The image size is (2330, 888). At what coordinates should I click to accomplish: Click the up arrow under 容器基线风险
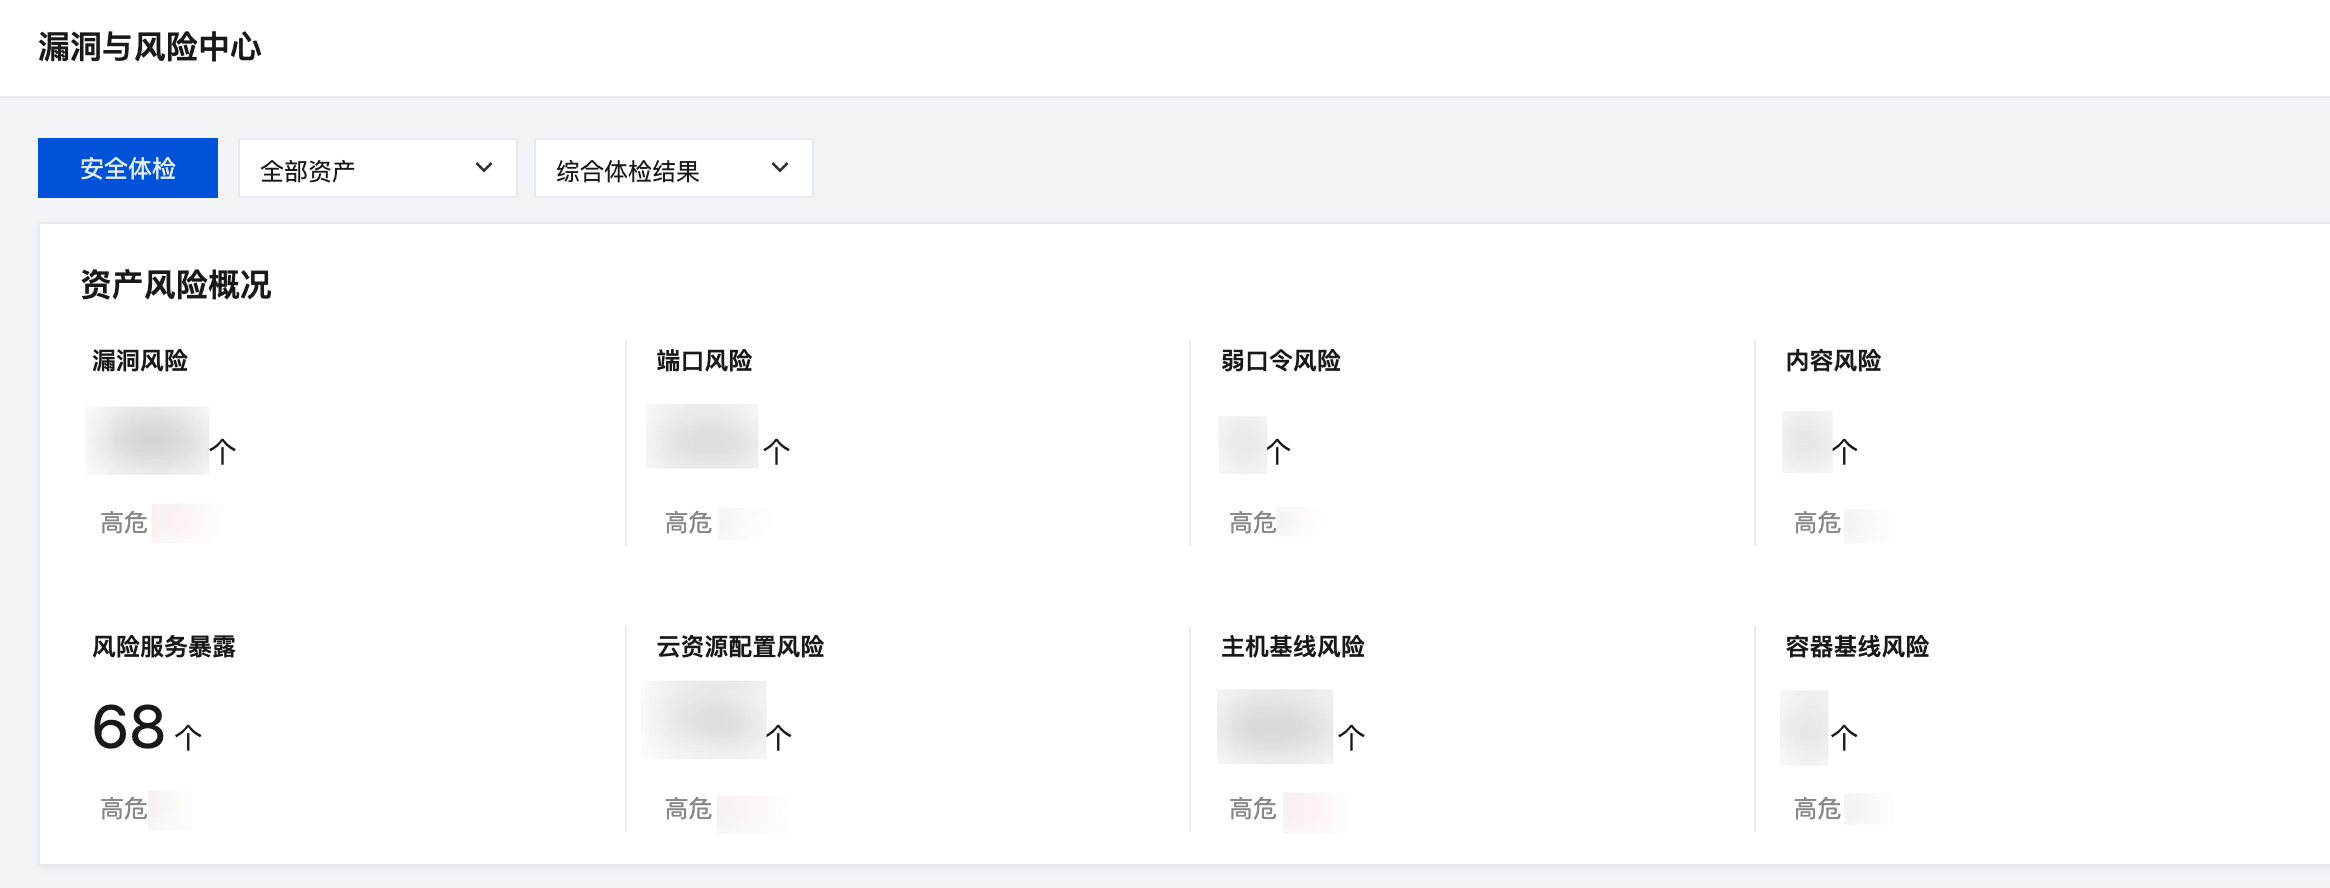tap(1844, 737)
